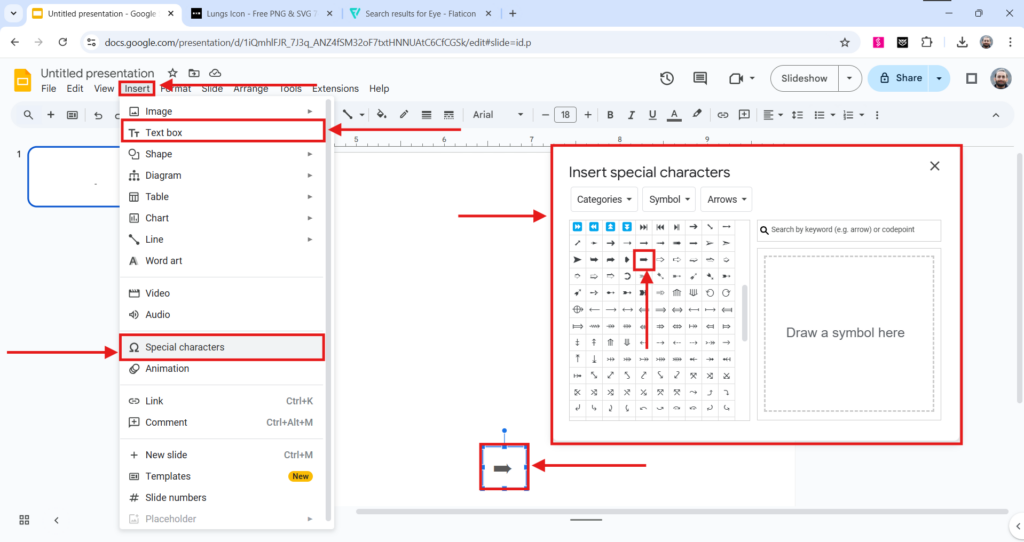Click the fill color paint bucket icon
Viewport: 1024px width, 542px height.
click(382, 115)
